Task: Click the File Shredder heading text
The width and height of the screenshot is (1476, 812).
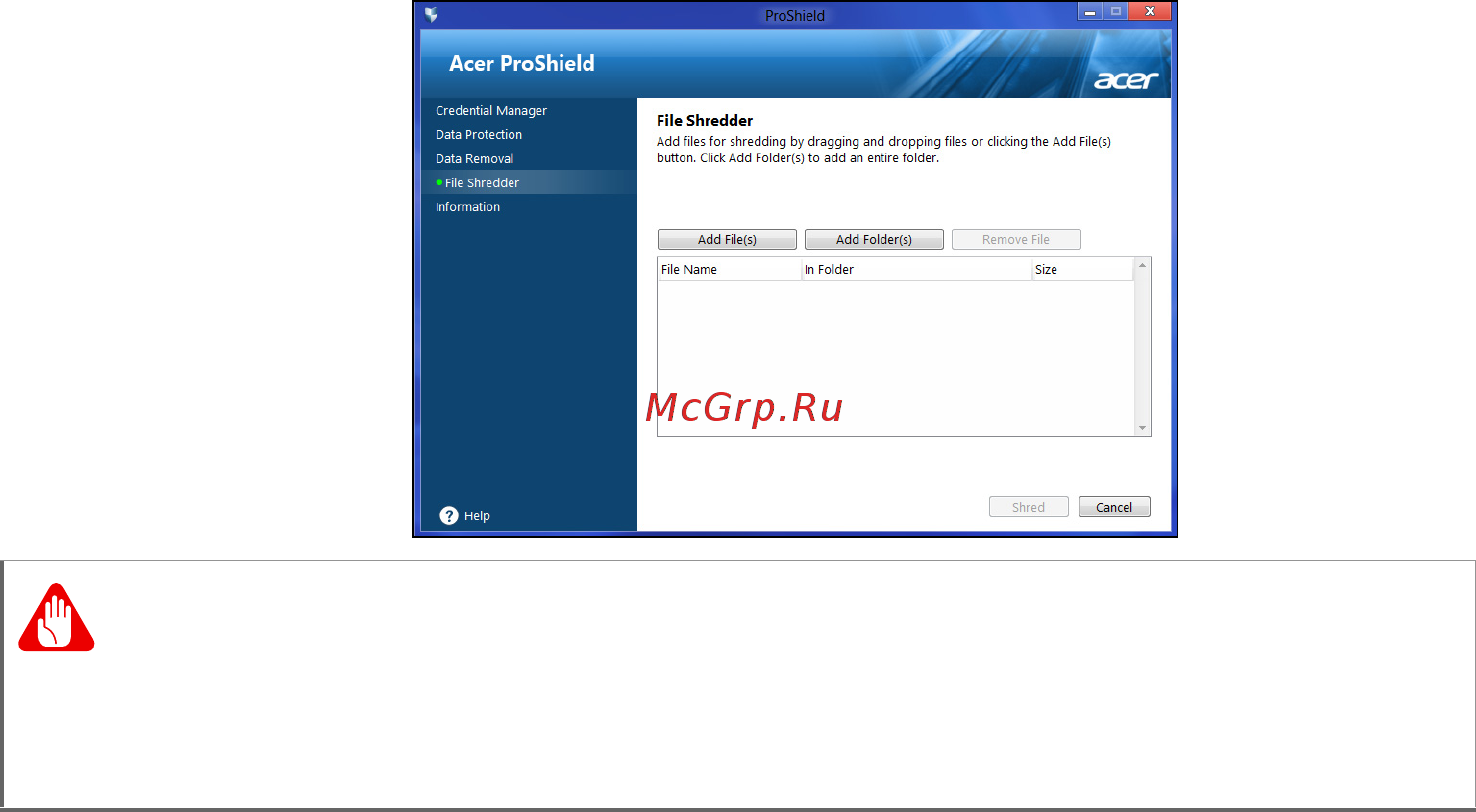Action: coord(705,121)
